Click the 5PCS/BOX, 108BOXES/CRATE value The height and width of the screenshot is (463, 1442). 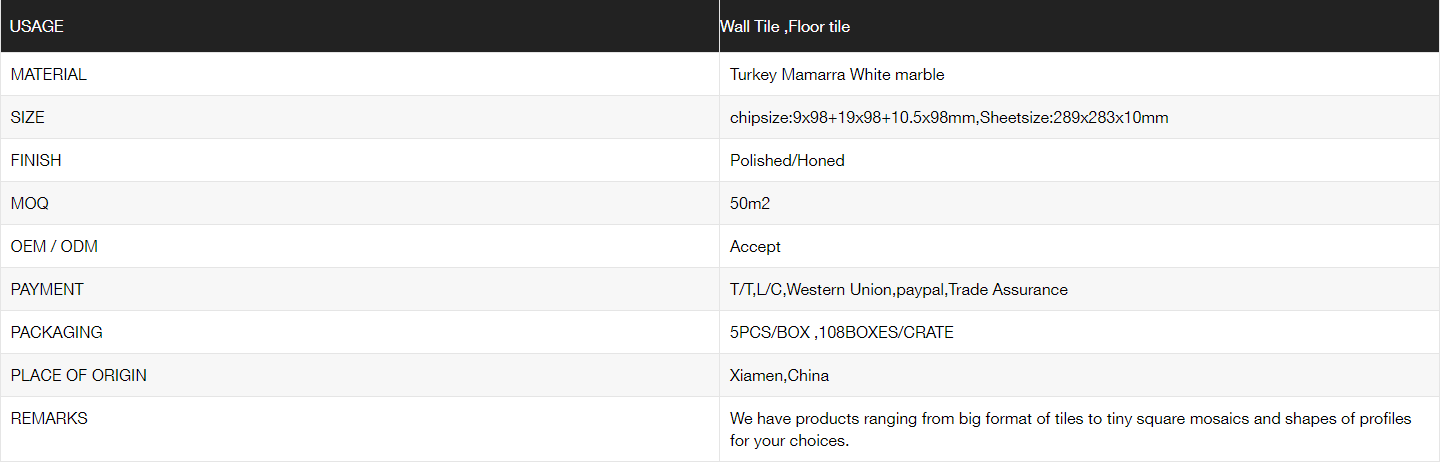[842, 332]
